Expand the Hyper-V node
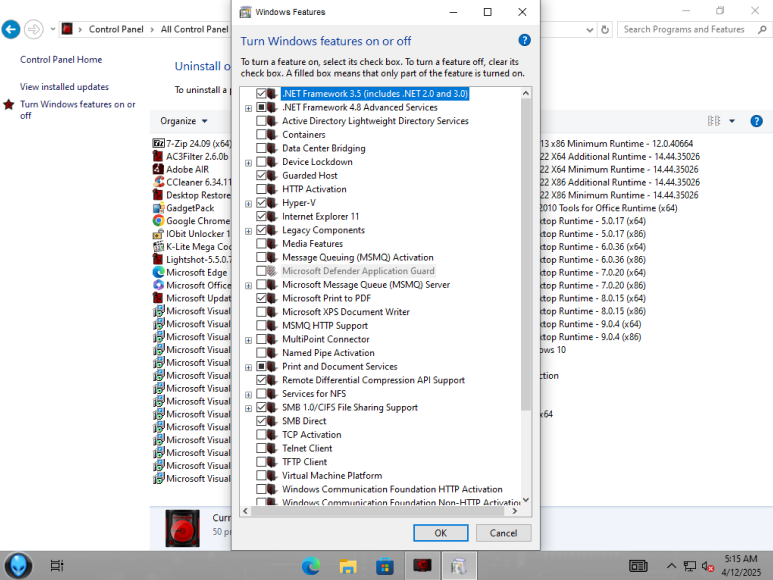 tap(248, 204)
